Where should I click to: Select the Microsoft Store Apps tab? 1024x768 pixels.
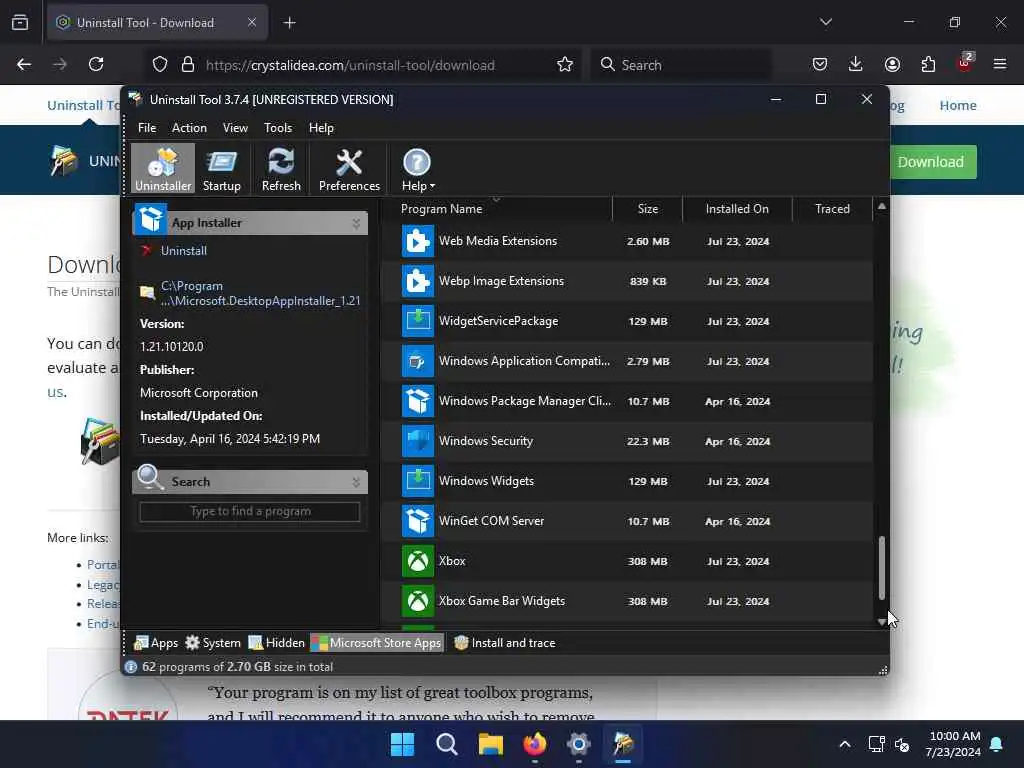[x=377, y=643]
